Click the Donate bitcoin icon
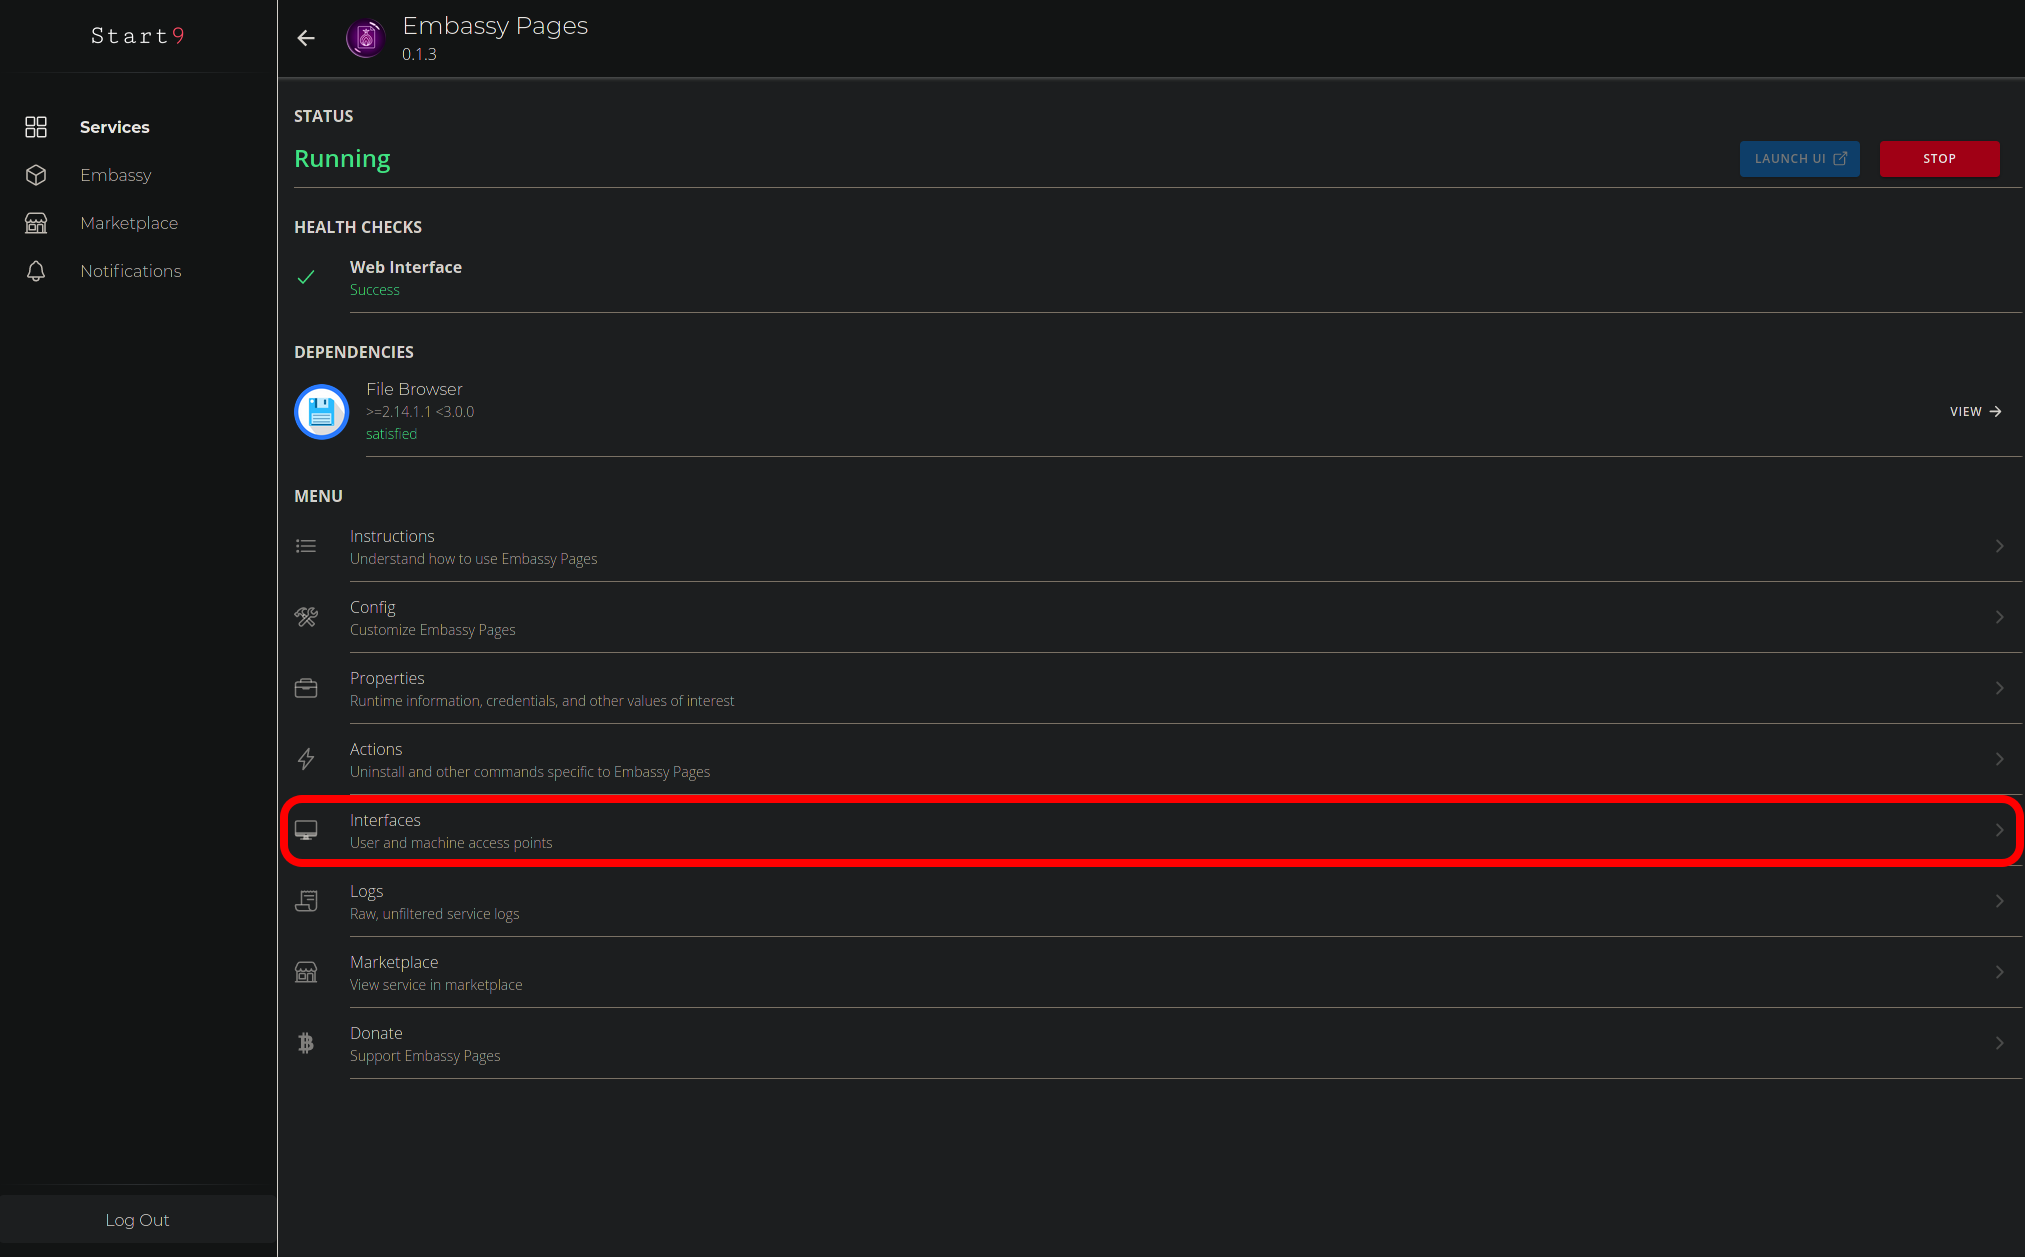 click(x=306, y=1043)
